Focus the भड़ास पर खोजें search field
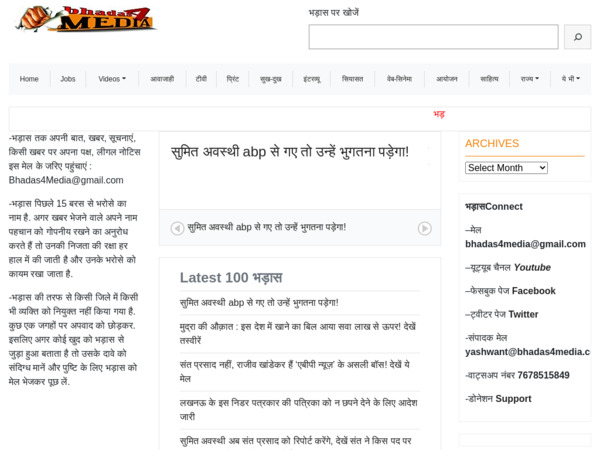600x450 pixels. (434, 37)
